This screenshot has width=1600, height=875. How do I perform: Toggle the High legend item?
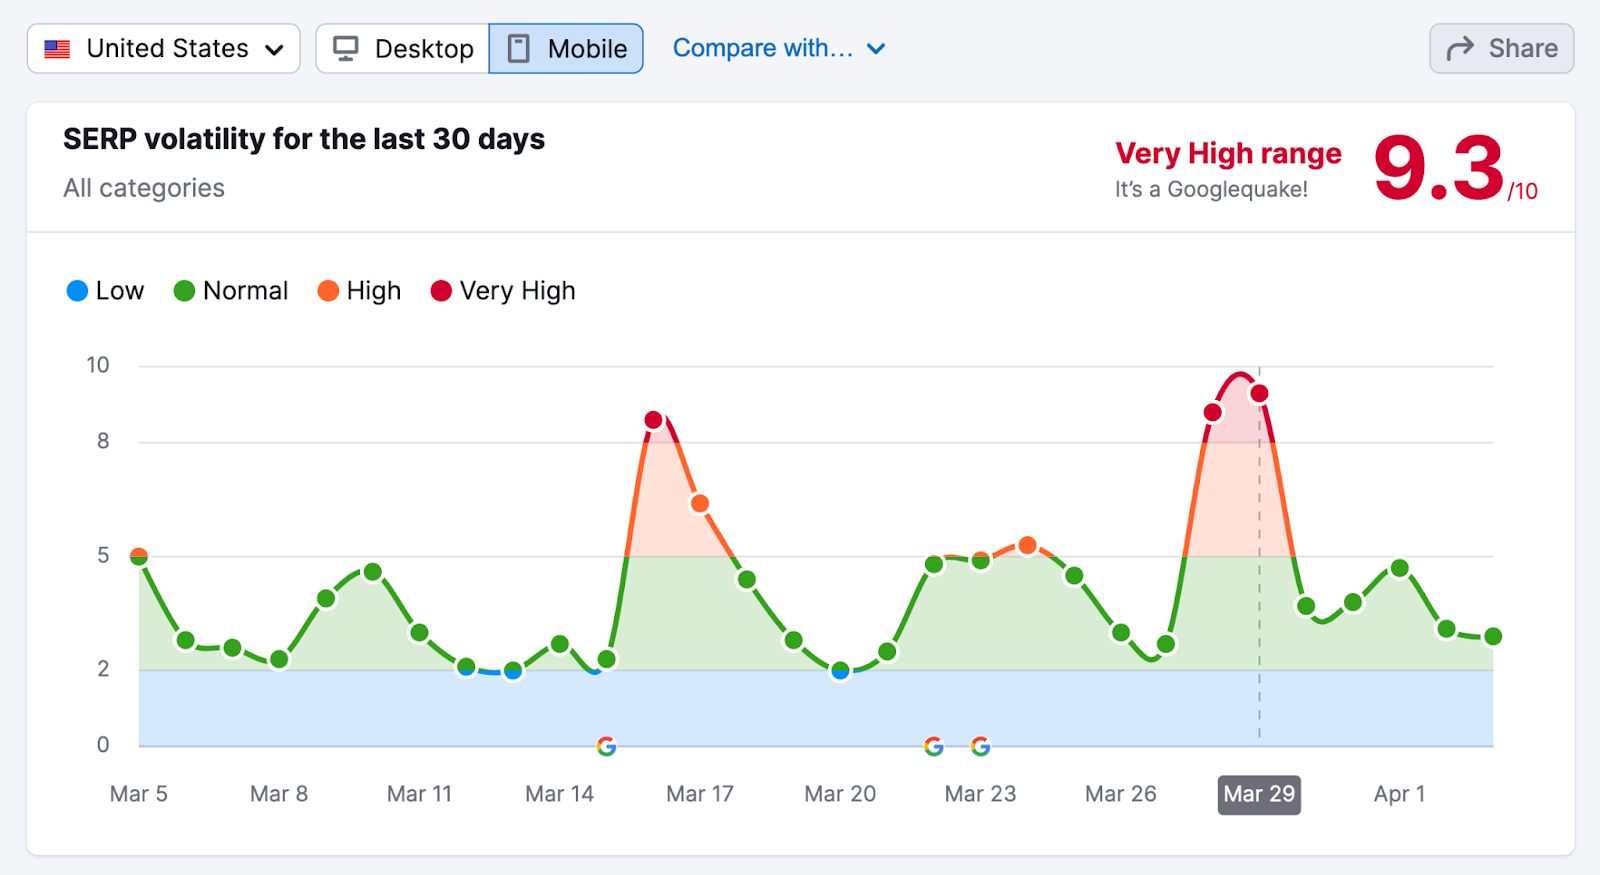[359, 291]
